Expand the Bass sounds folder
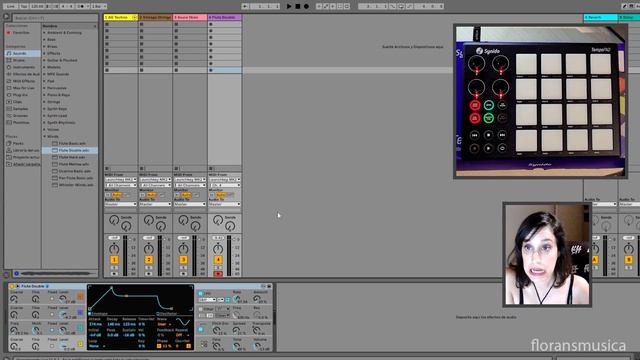 coord(44,40)
